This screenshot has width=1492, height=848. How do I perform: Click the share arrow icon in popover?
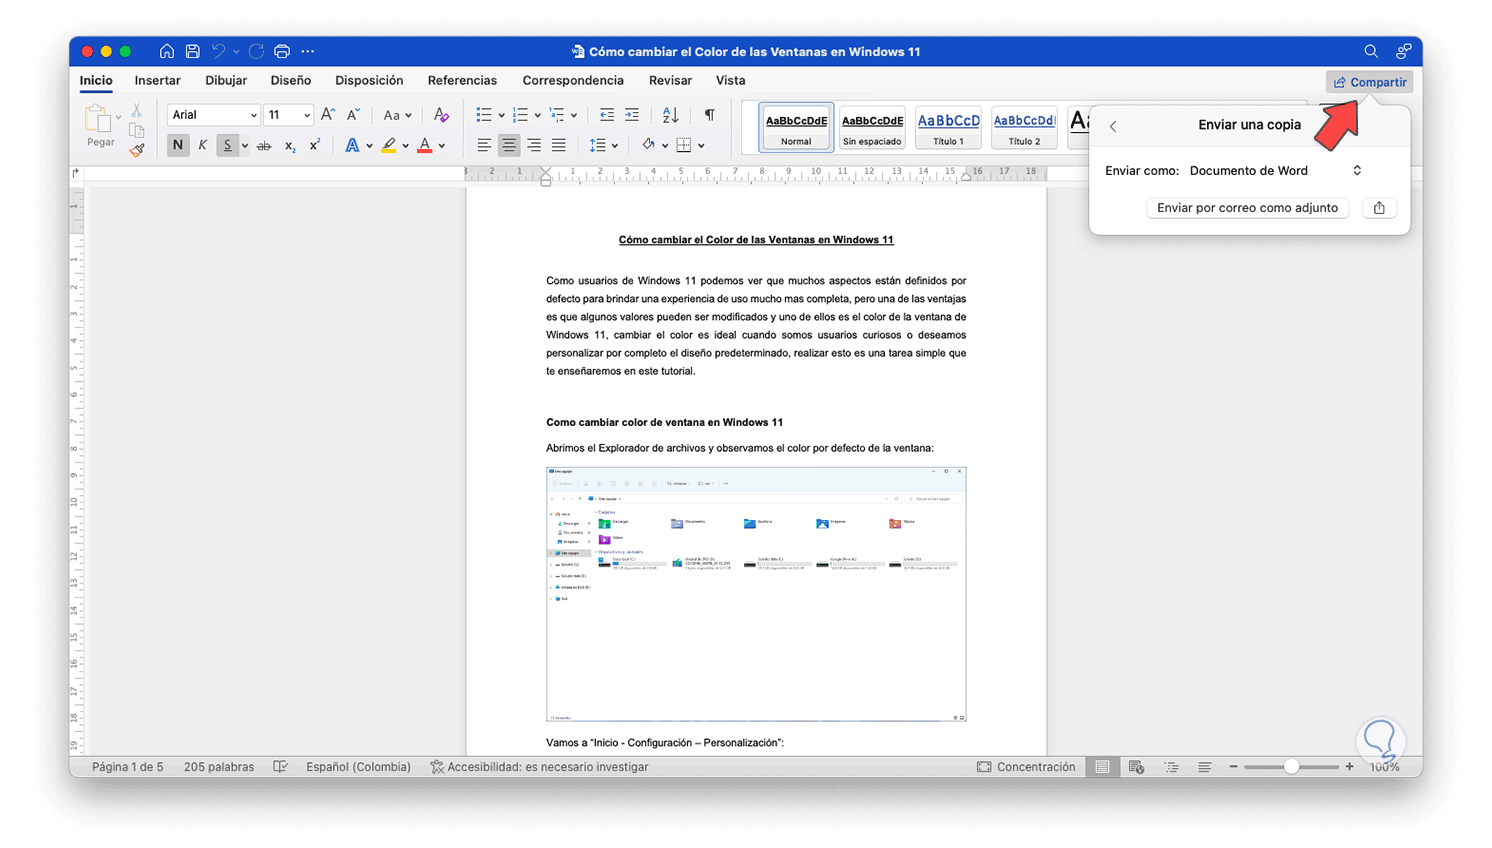tap(1379, 208)
